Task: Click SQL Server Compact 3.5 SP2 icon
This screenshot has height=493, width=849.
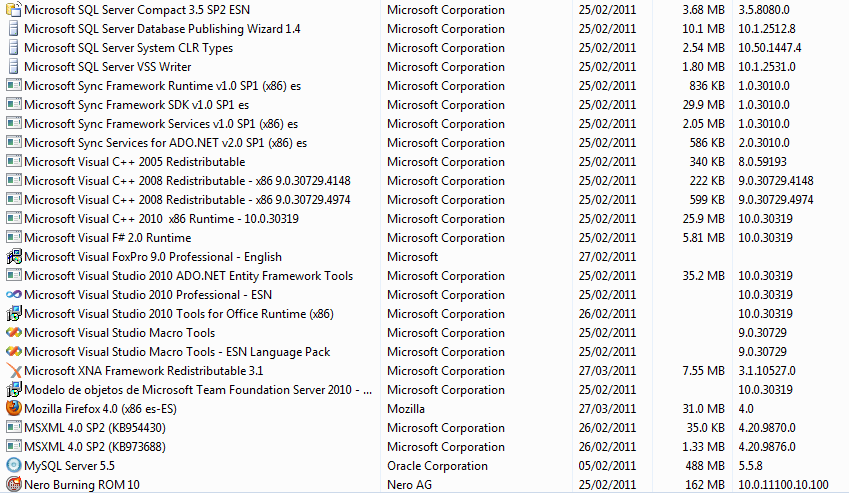Action: (x=14, y=9)
